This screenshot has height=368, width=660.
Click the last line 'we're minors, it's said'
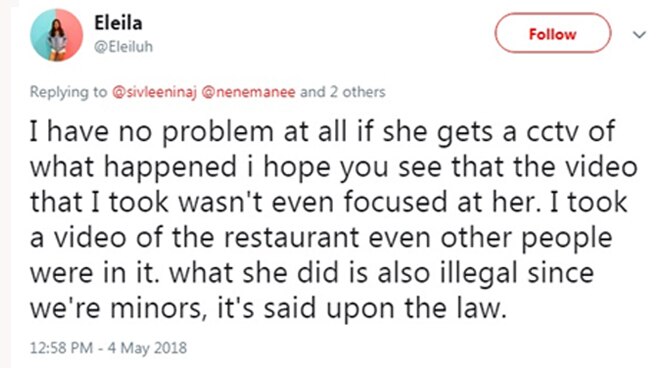coord(268,309)
